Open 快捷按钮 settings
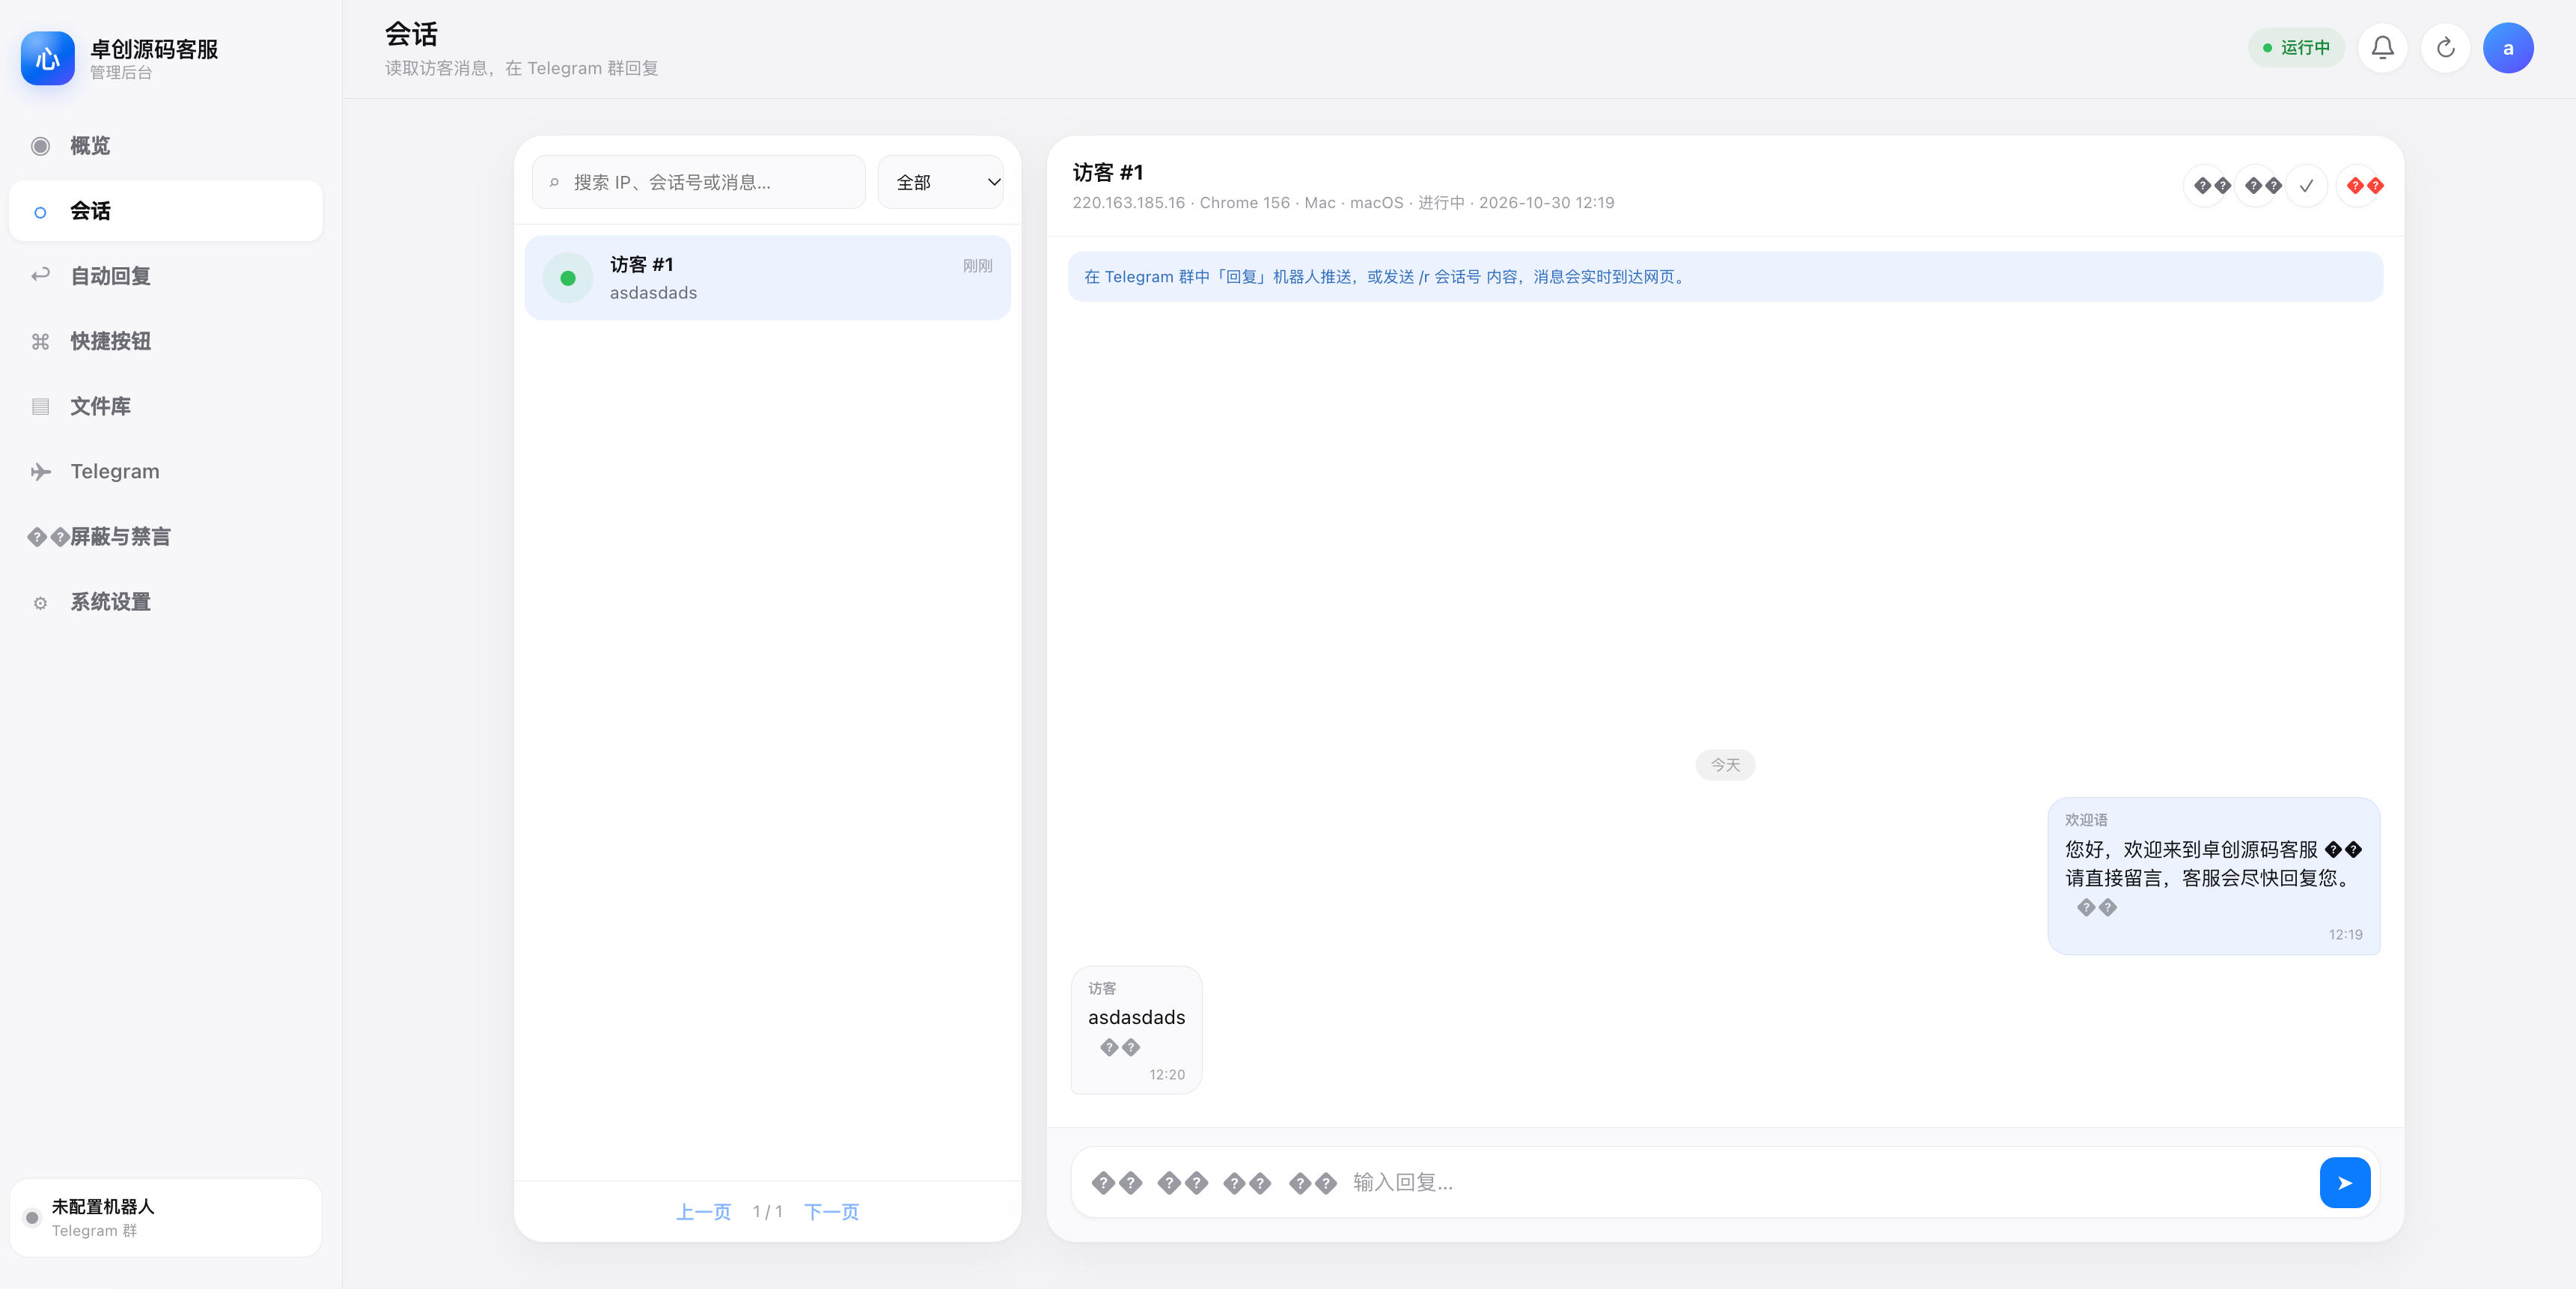Viewport: 2576px width, 1289px height. coord(166,341)
